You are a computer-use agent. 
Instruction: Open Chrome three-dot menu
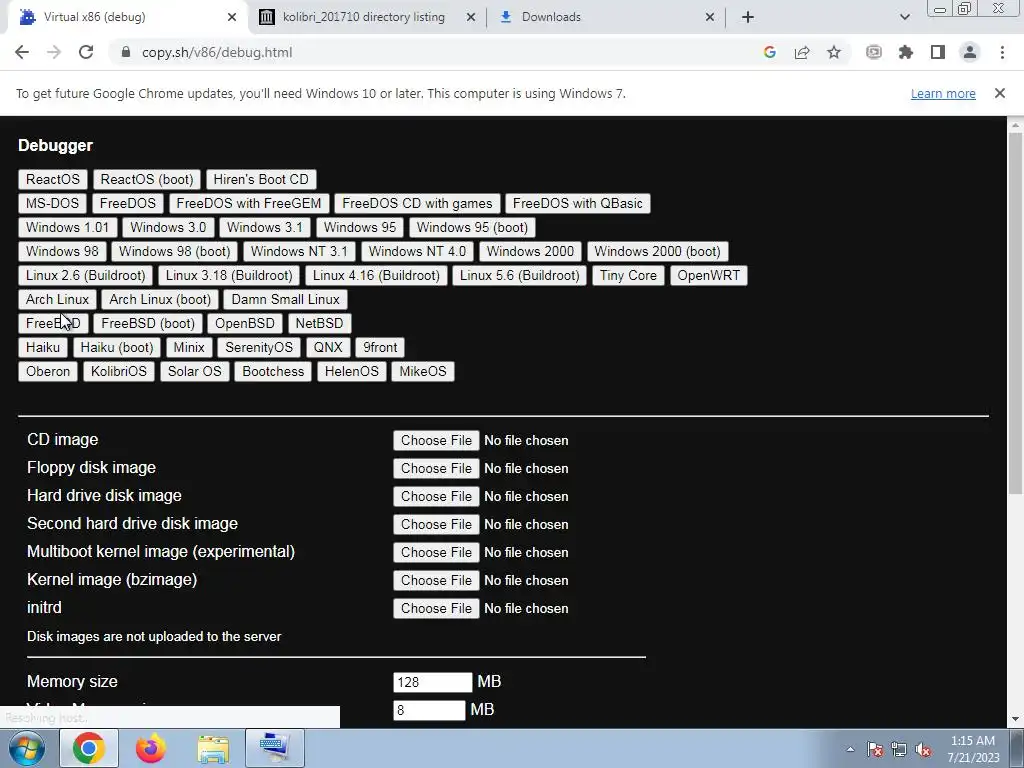pos(1002,52)
